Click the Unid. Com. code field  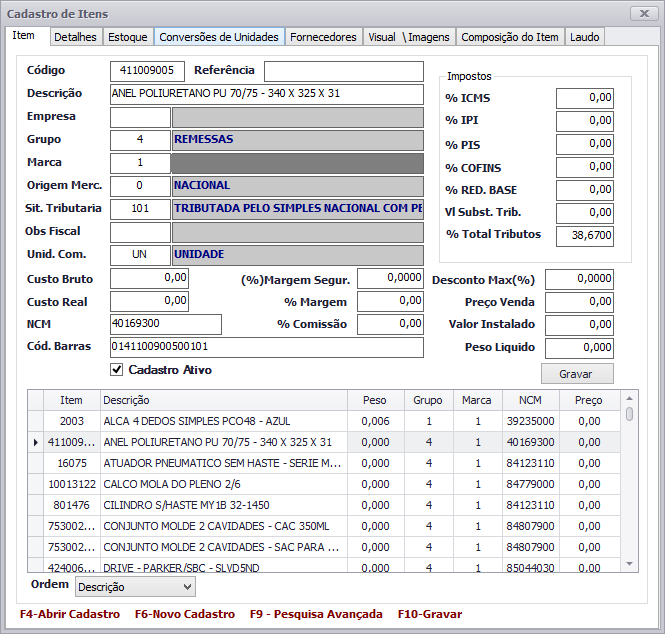[140, 255]
